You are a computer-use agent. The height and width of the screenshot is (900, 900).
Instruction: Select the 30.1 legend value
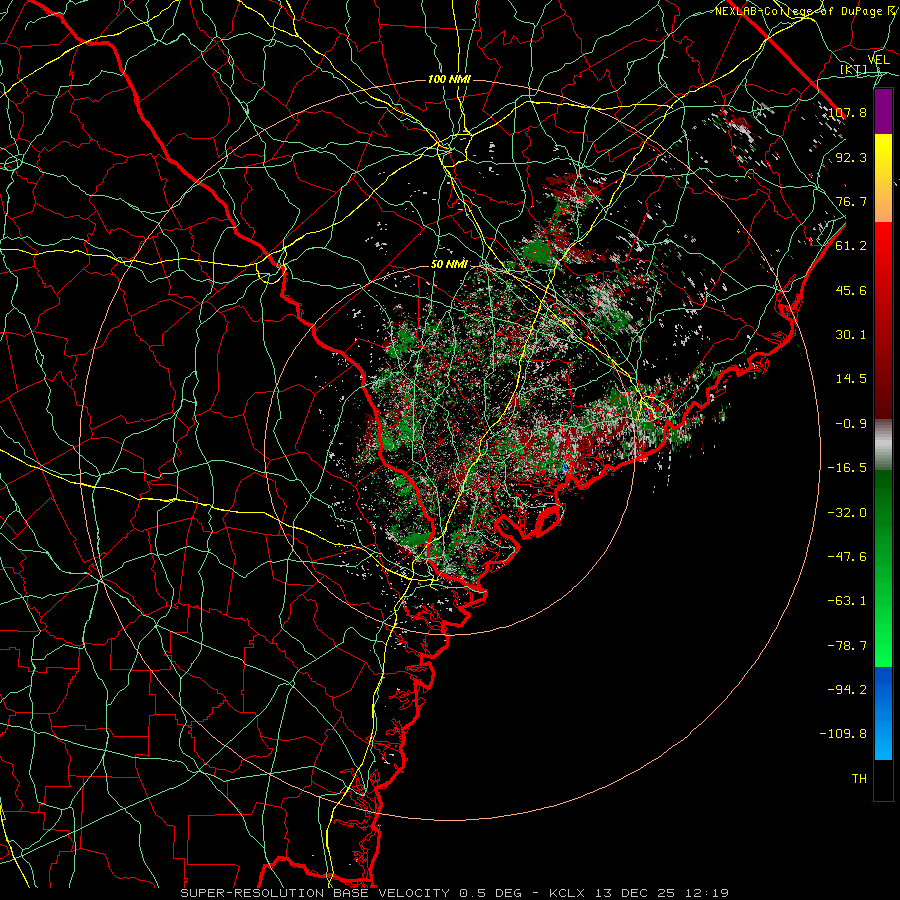(851, 335)
